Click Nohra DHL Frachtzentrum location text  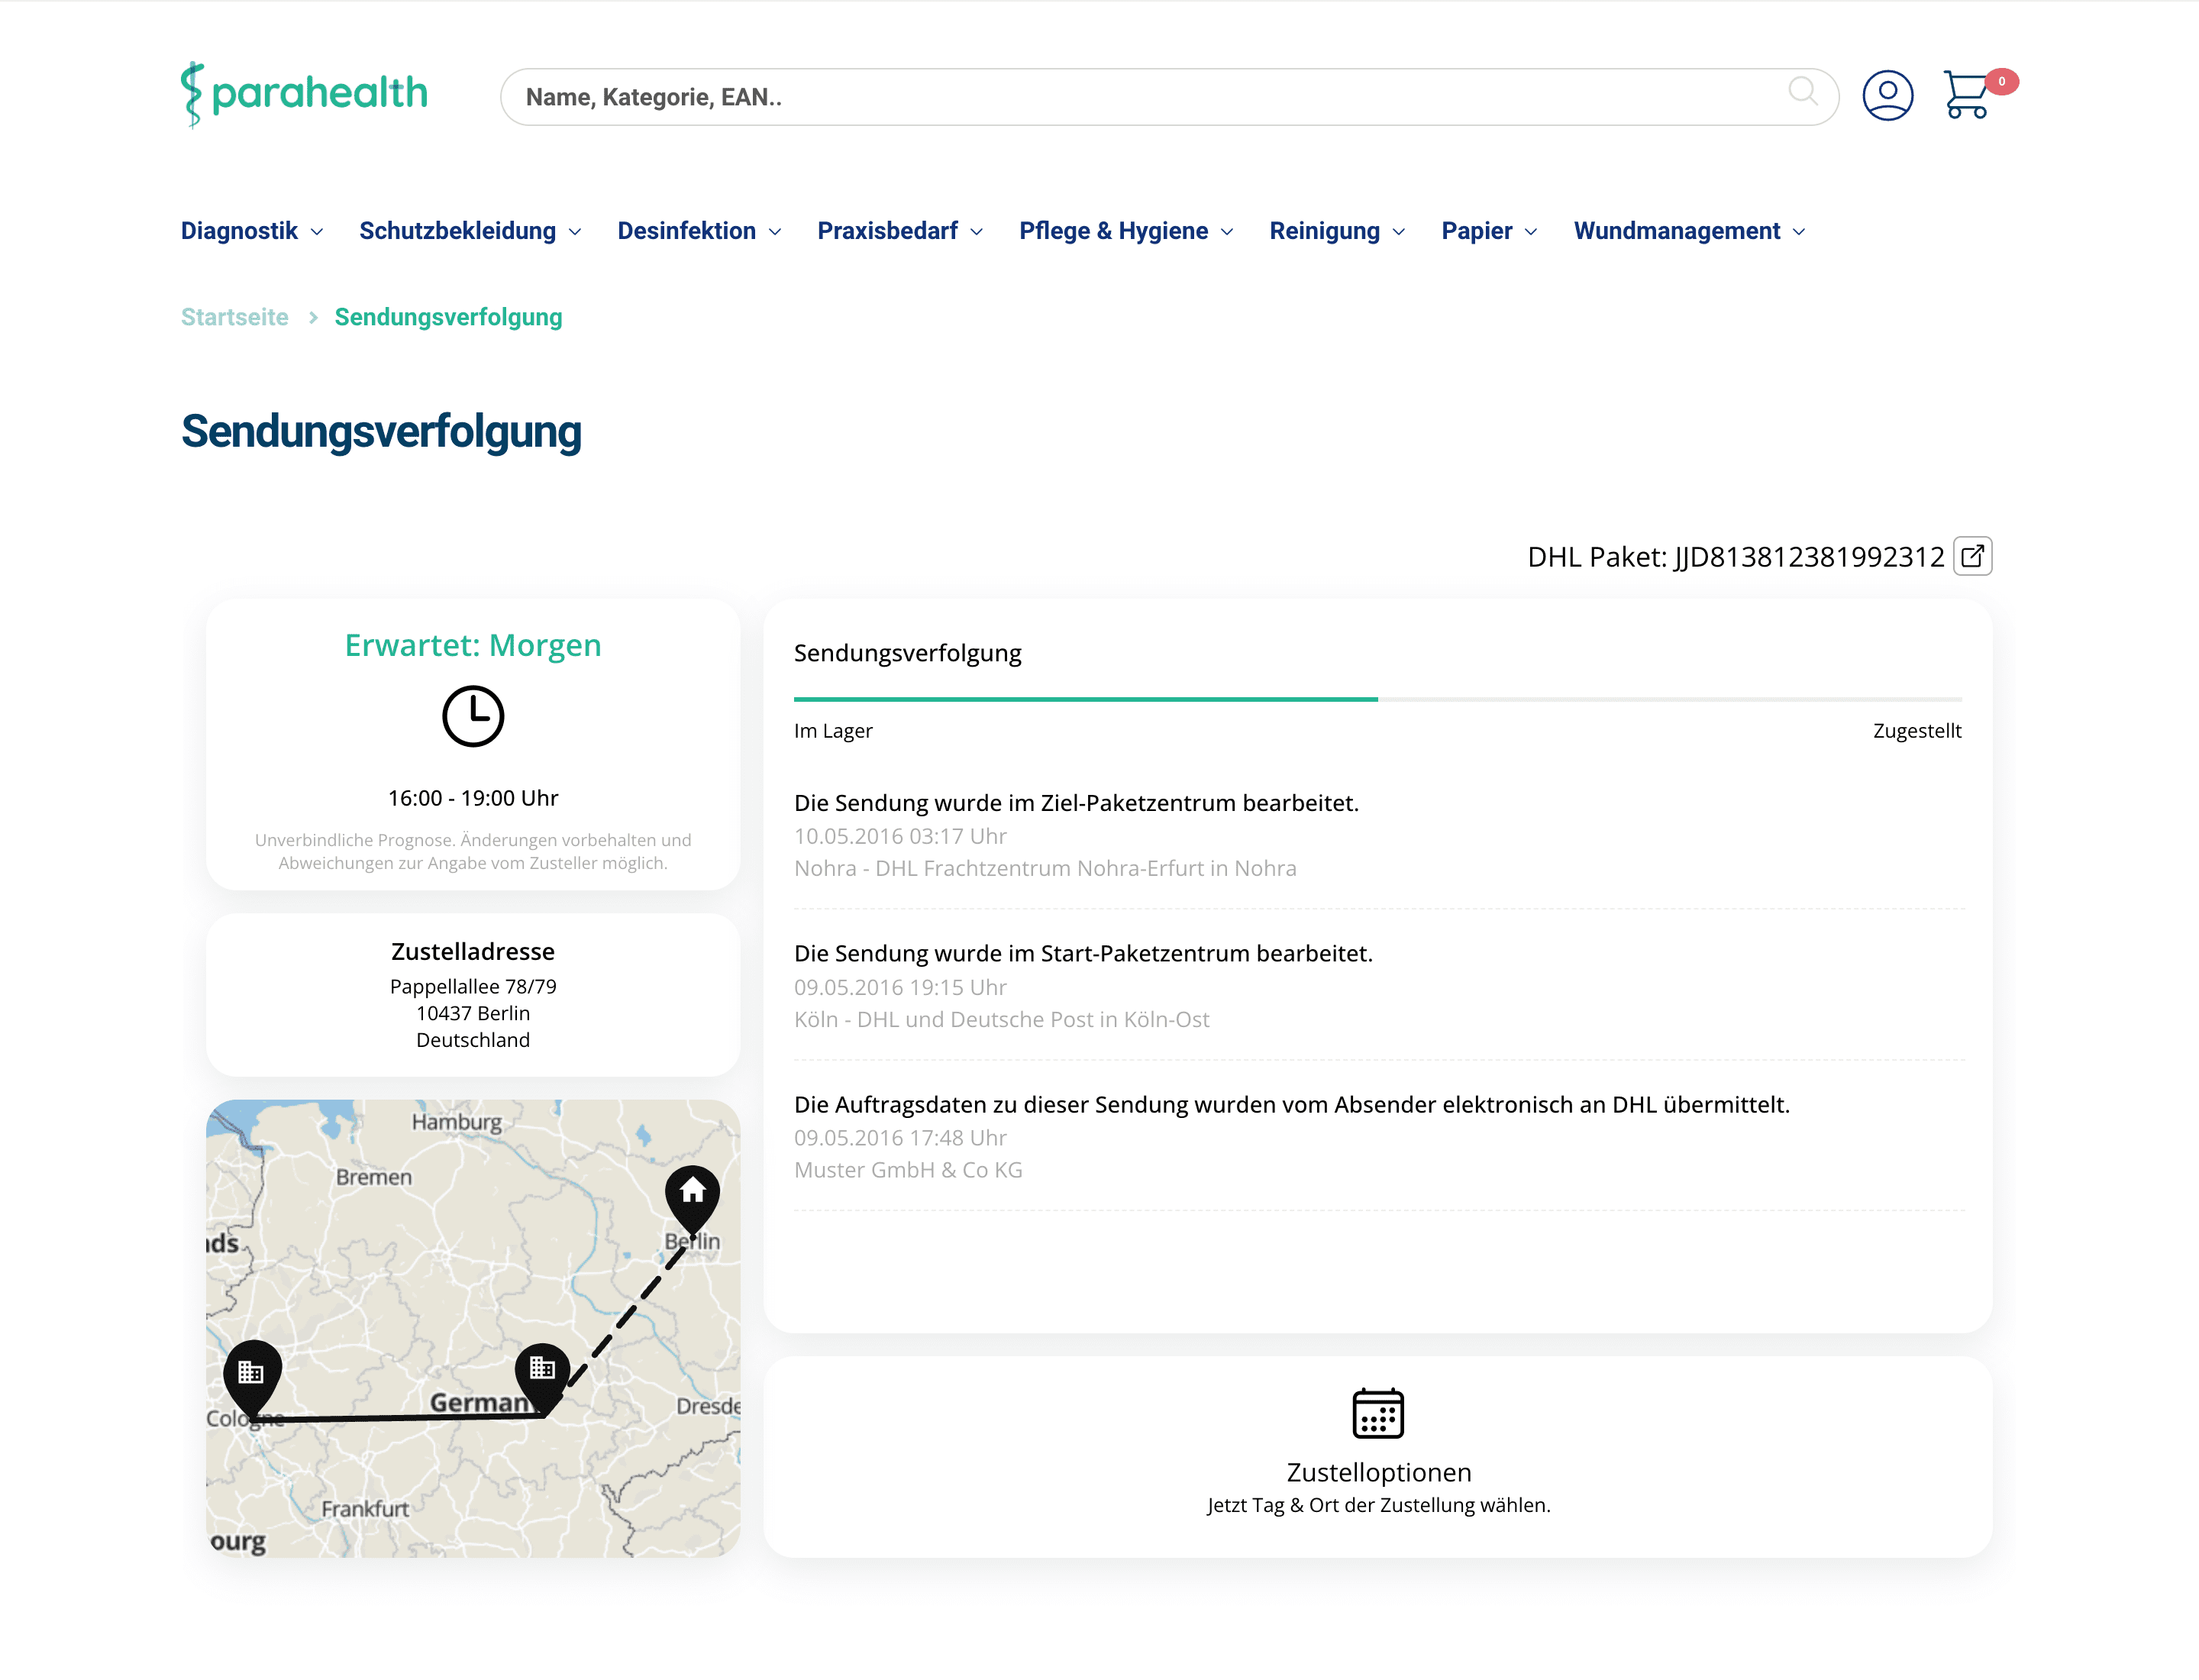coord(1045,868)
